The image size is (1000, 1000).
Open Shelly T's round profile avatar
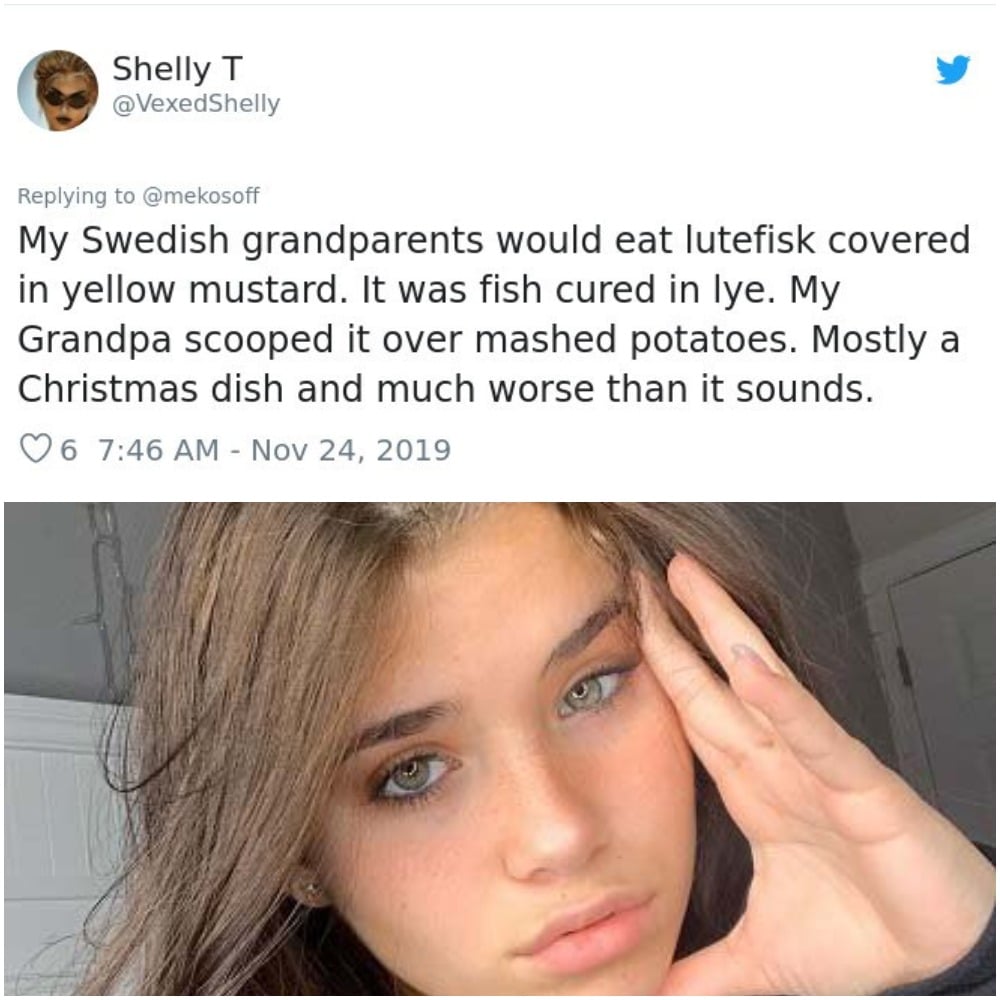[58, 91]
